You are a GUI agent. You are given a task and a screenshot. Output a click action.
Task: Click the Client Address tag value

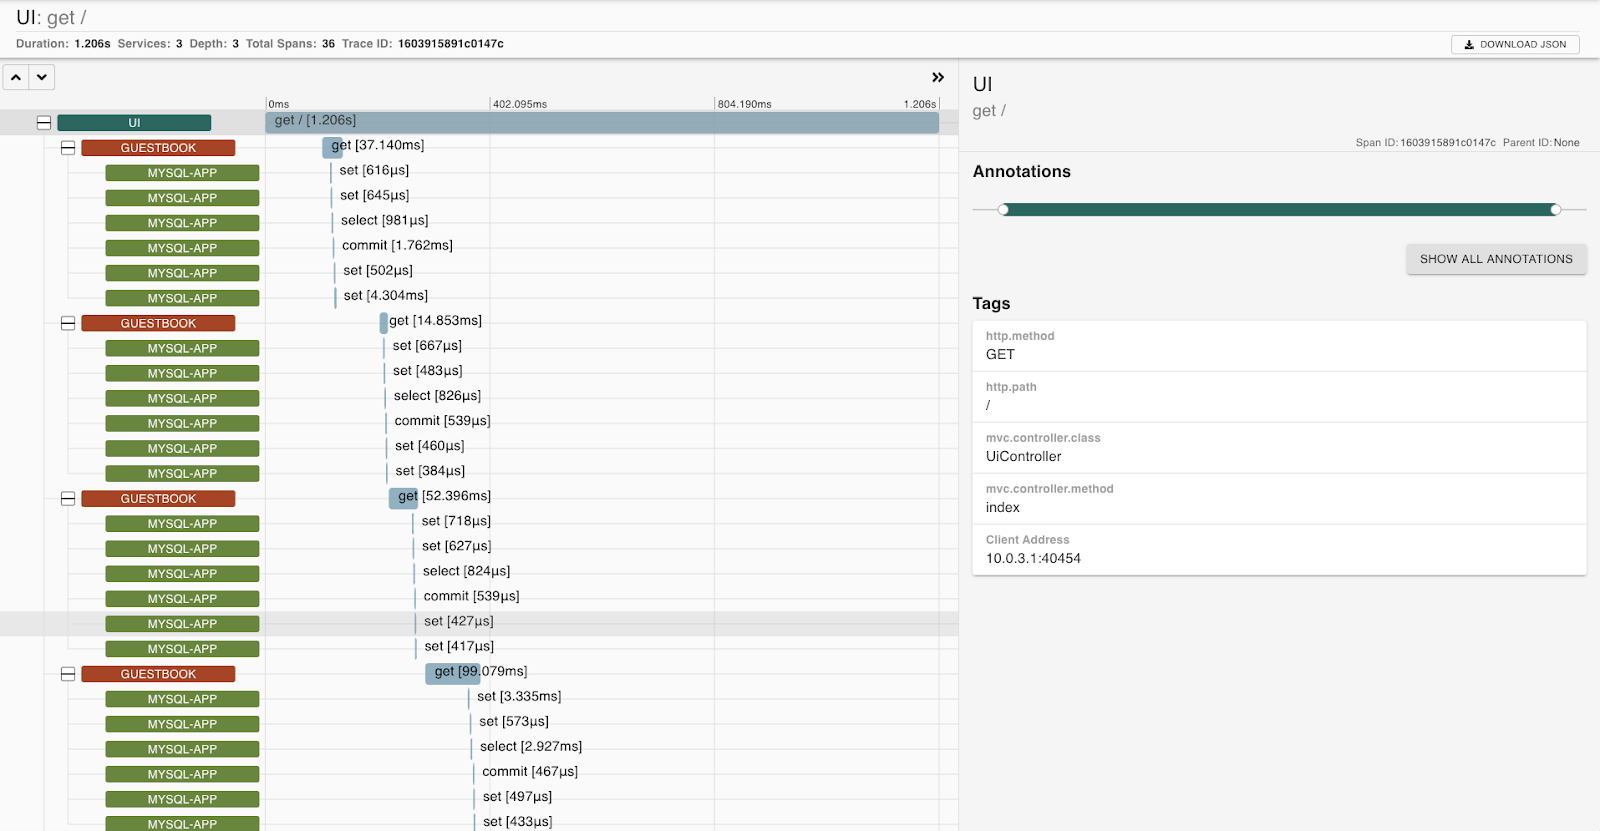click(x=1033, y=559)
